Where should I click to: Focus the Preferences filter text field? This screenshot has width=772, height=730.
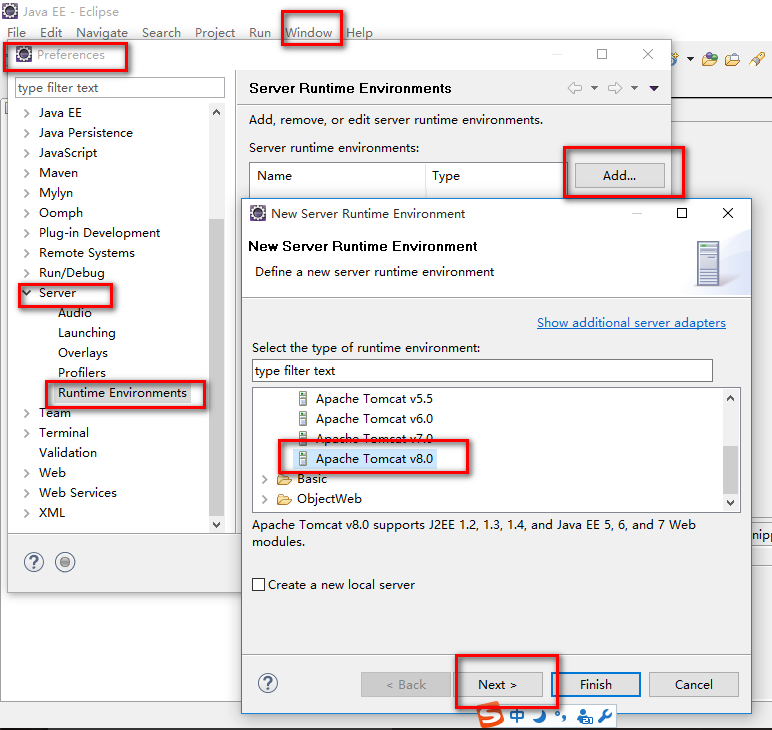120,88
